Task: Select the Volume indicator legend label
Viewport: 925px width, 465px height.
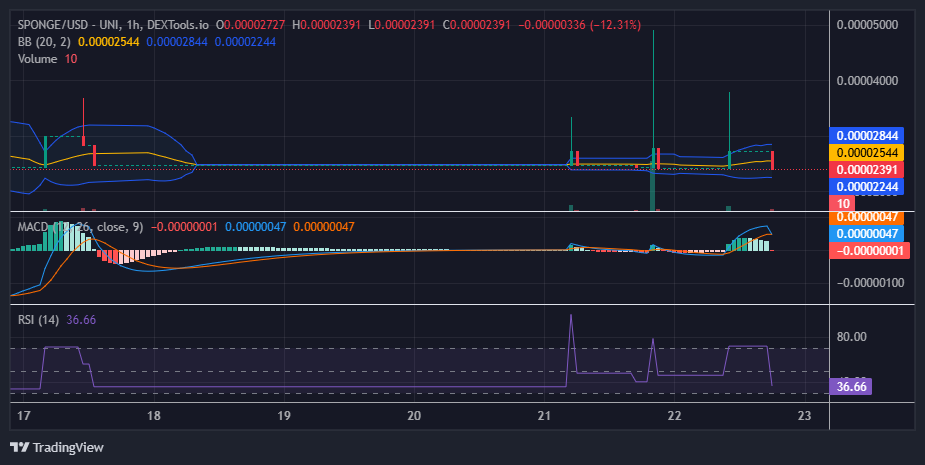Action: pyautogui.click(x=37, y=59)
